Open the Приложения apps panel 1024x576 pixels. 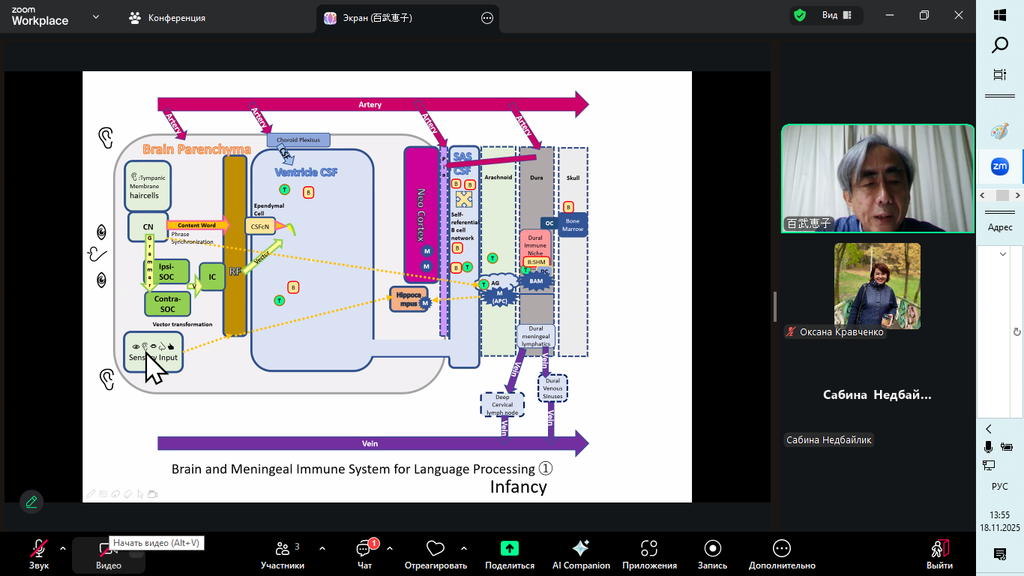pyautogui.click(x=649, y=549)
